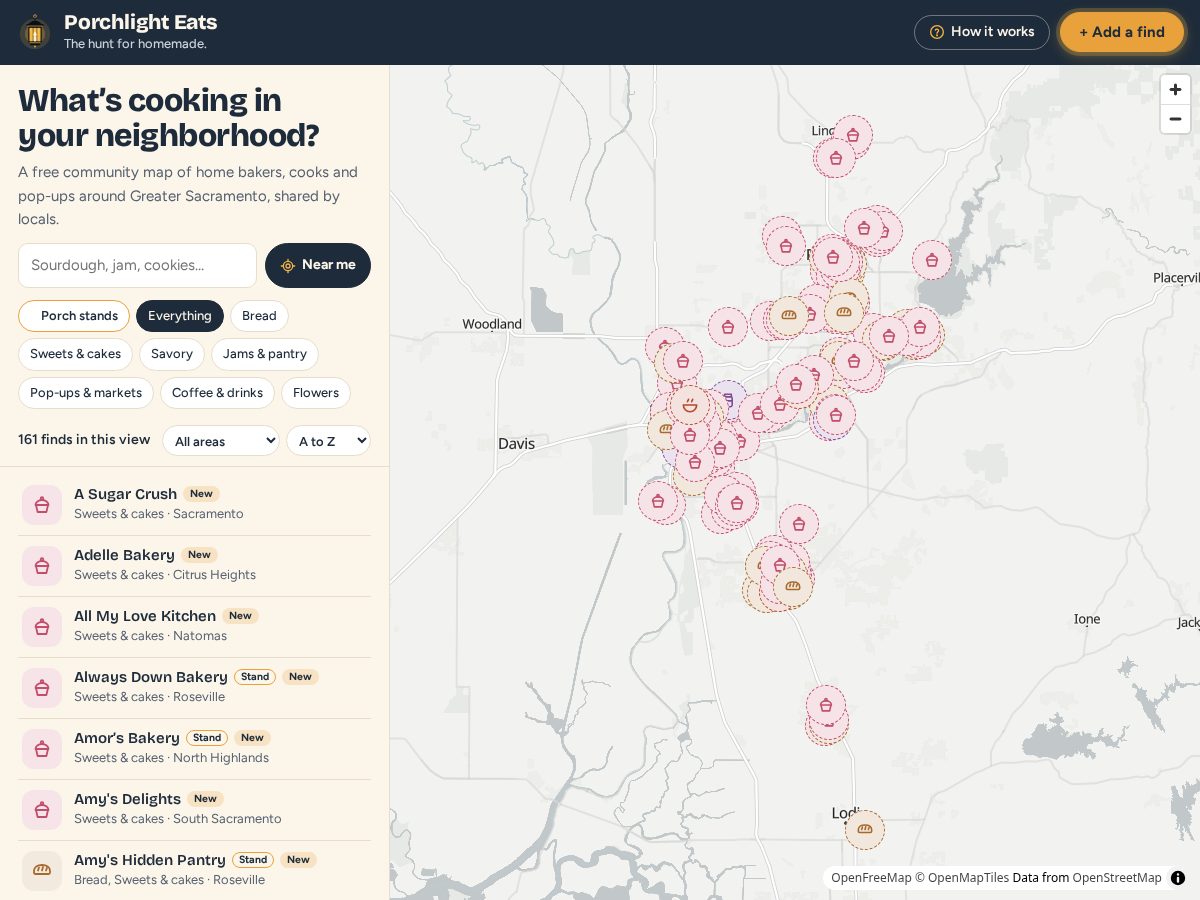
Task: Open the Adelle Bakery listing
Action: (194, 565)
